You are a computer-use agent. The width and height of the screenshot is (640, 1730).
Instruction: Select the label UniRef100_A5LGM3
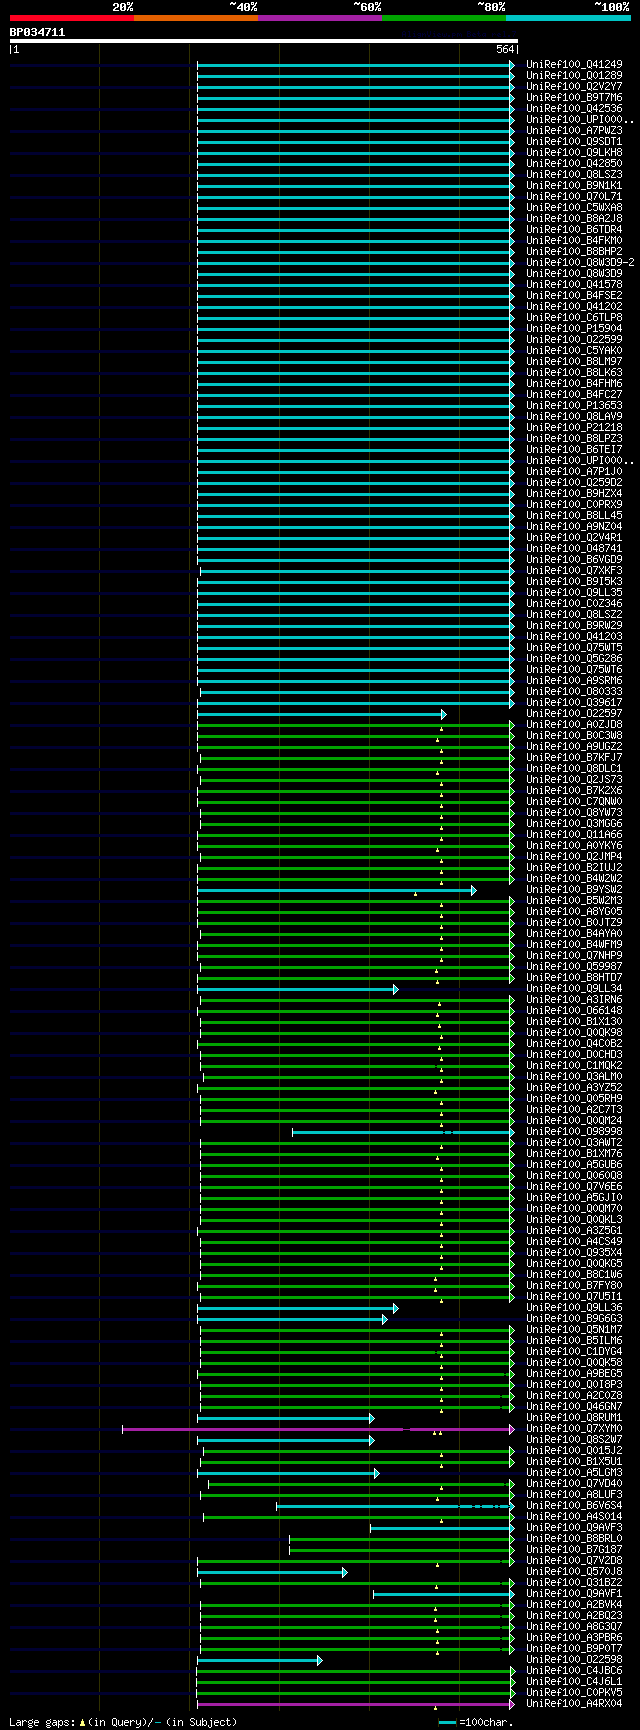point(574,1472)
